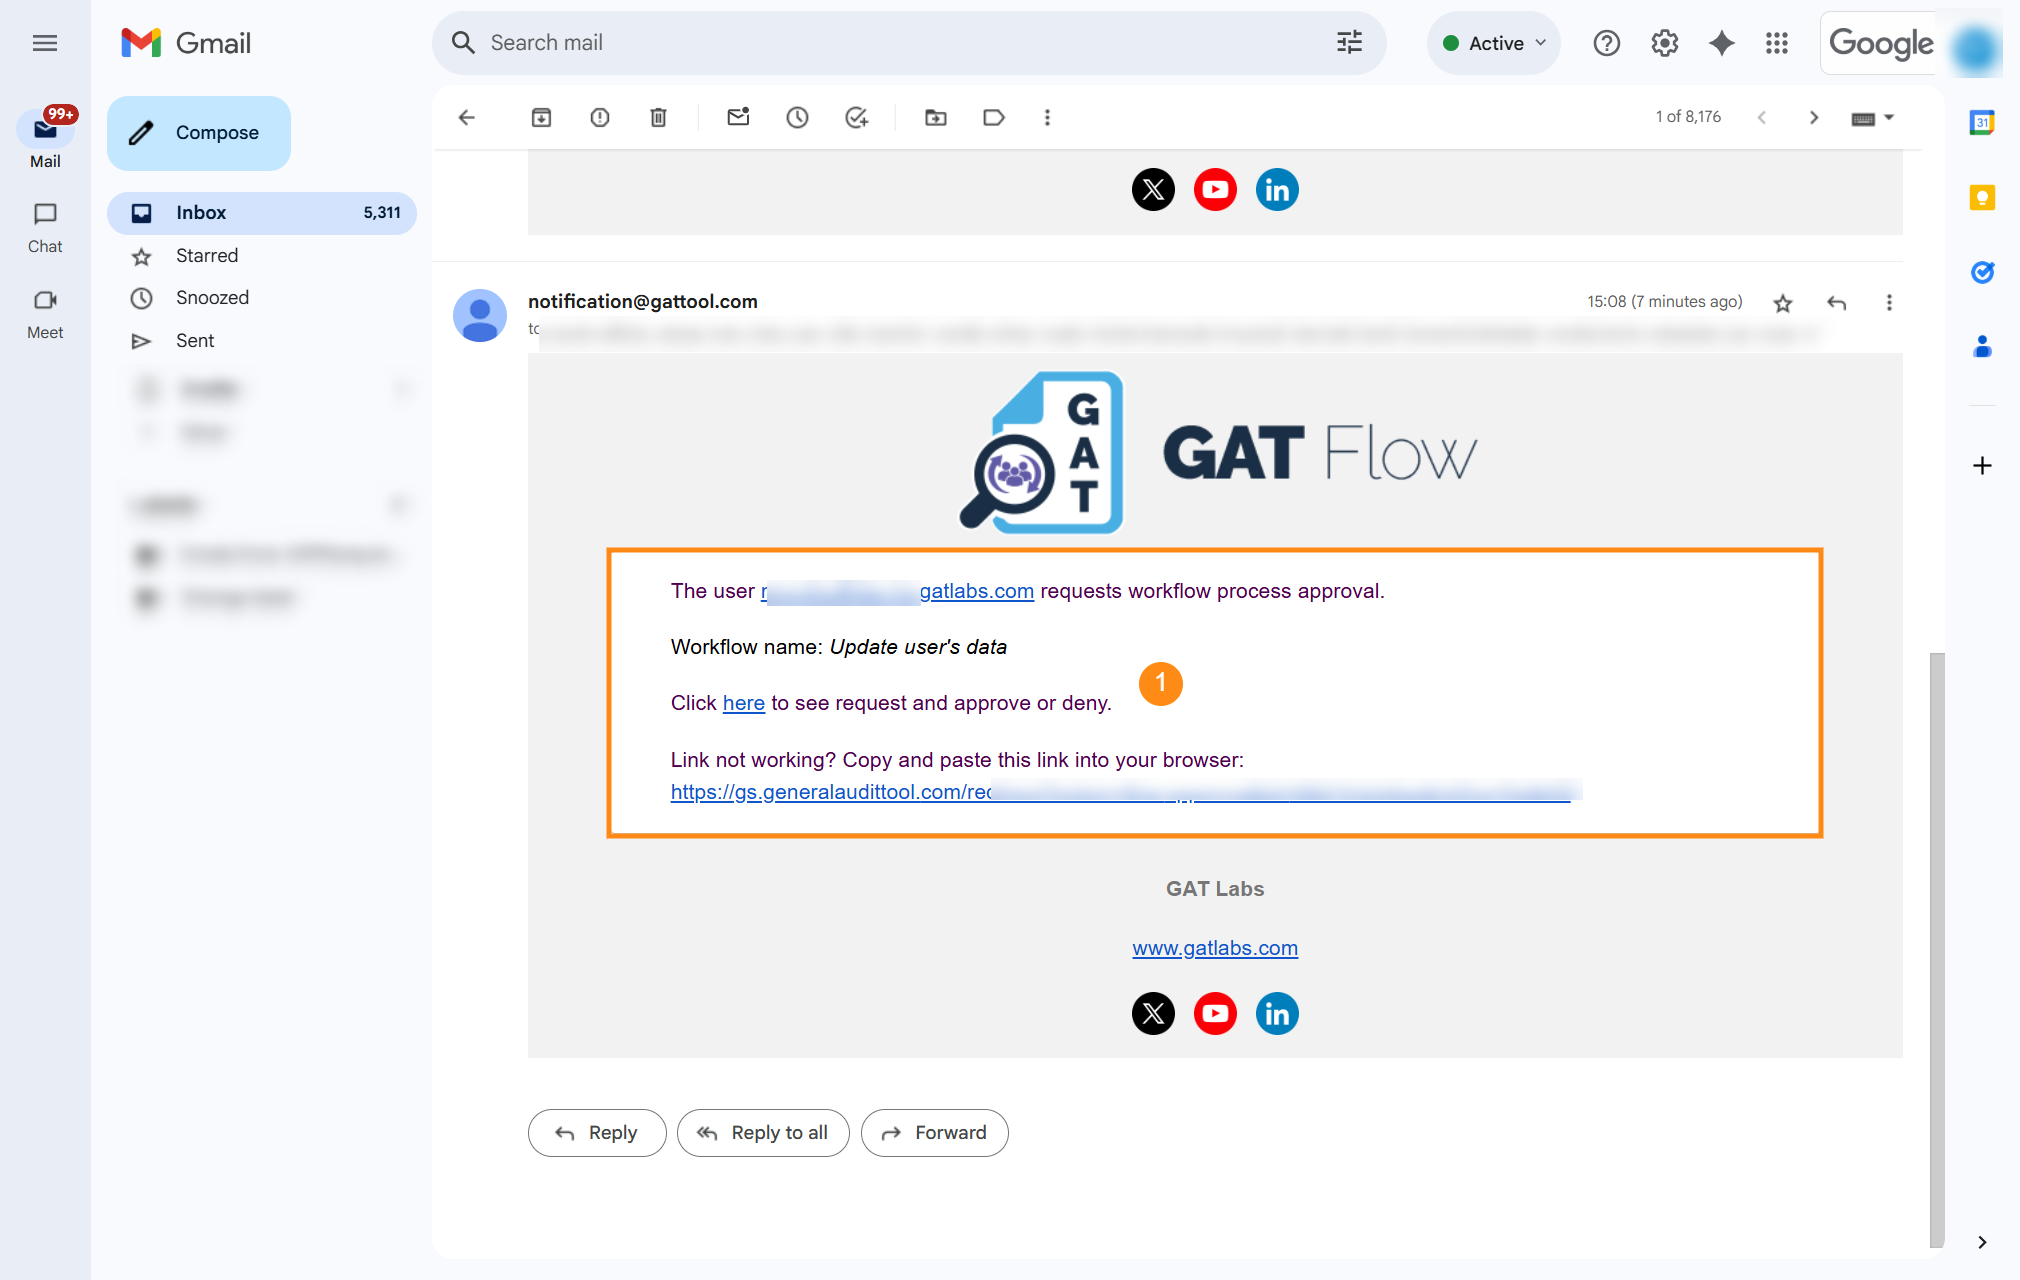Open the Support help icon
Image resolution: width=2020 pixels, height=1280 pixels.
tap(1606, 43)
